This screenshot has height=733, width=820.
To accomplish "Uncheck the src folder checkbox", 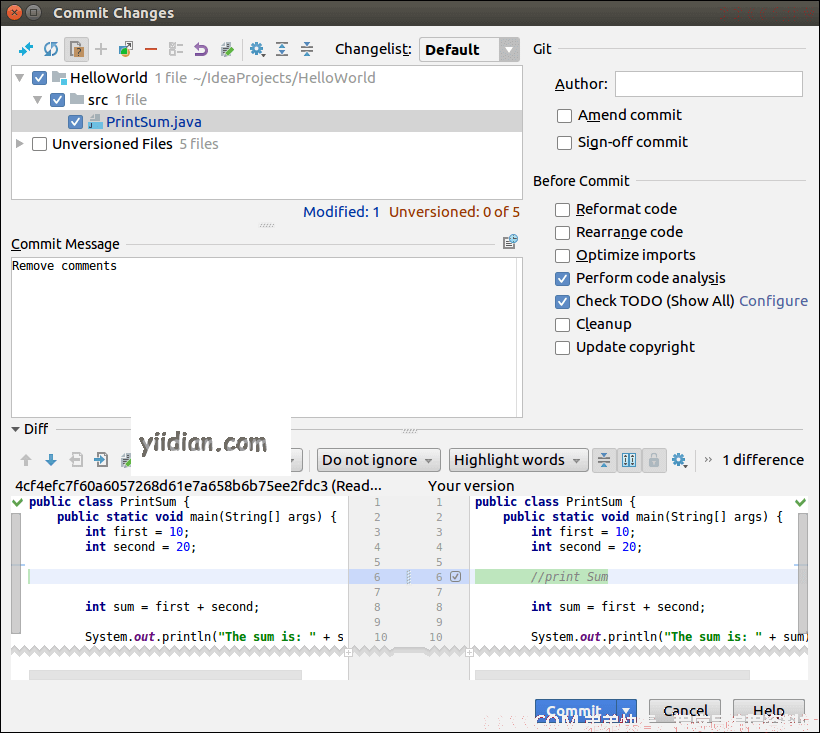I will click(58, 100).
